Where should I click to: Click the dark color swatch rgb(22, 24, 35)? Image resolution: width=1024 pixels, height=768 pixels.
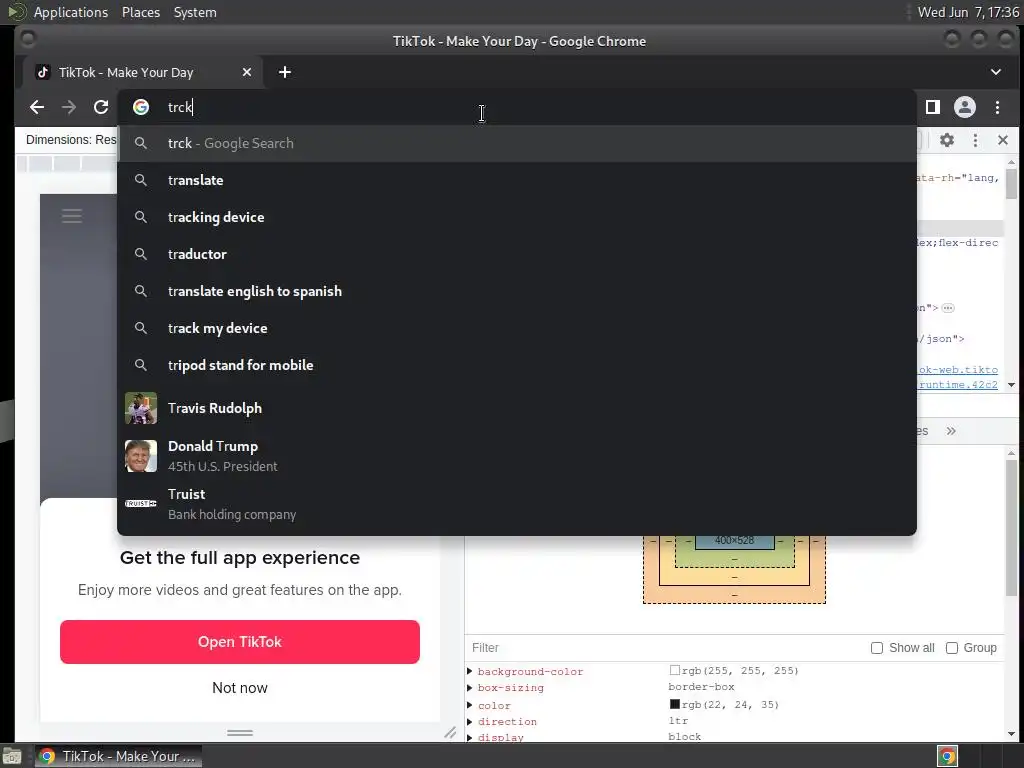point(675,704)
